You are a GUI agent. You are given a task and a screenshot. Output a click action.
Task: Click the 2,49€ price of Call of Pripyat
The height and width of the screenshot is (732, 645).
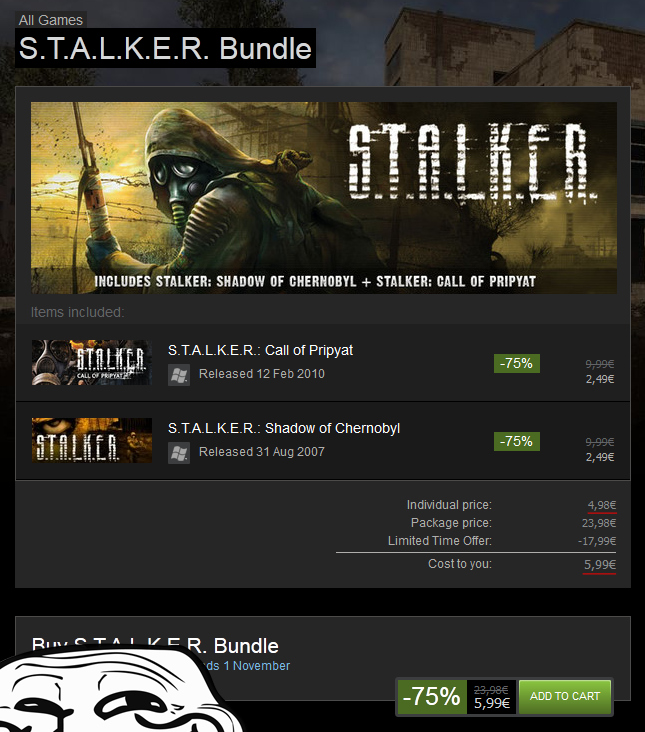[600, 379]
